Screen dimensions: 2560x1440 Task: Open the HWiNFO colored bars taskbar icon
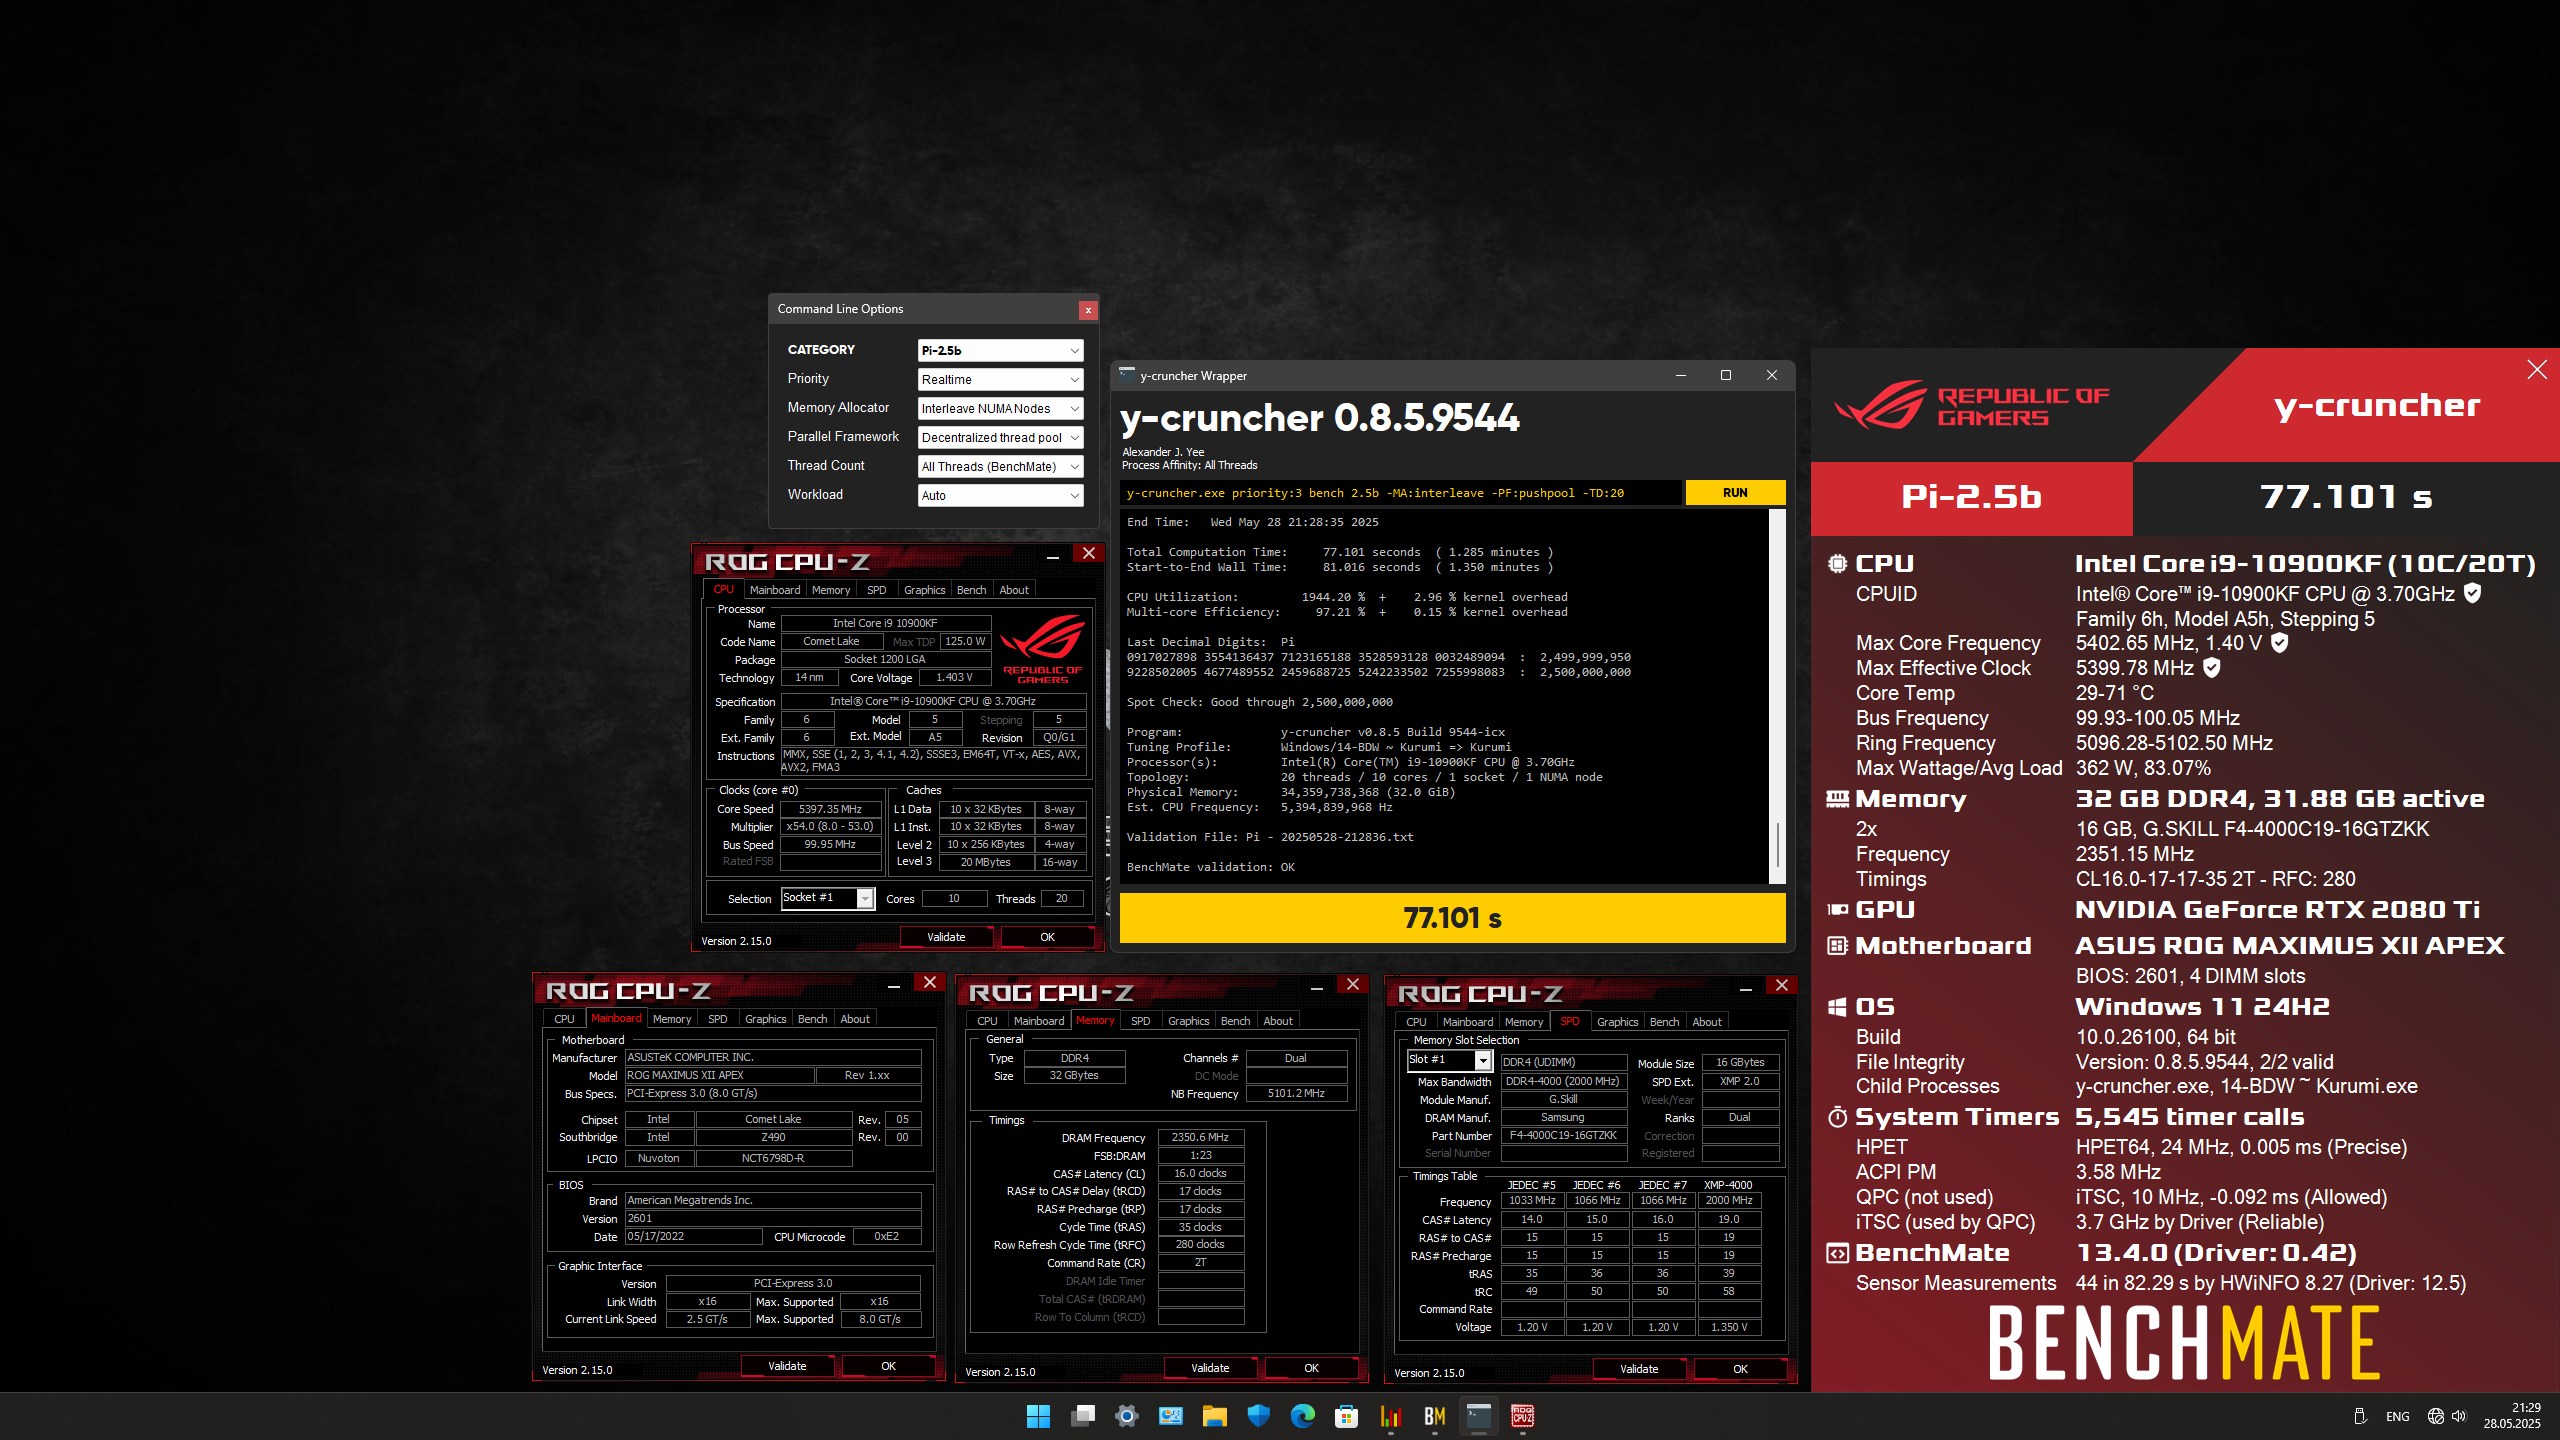(1390, 1416)
